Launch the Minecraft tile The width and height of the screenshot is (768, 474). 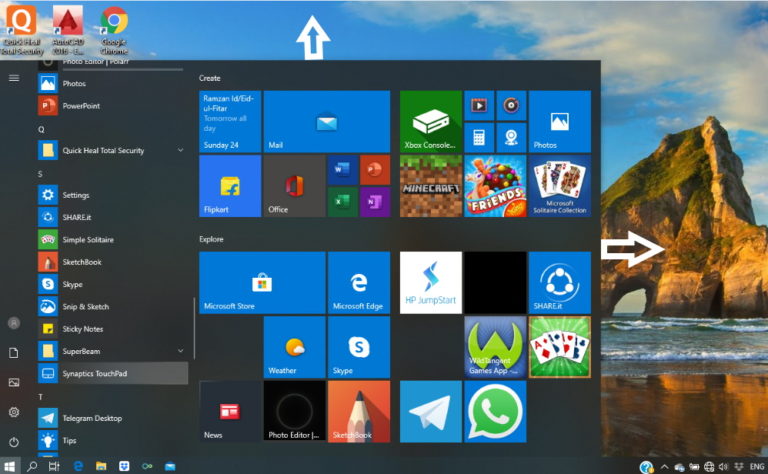[x=431, y=186]
